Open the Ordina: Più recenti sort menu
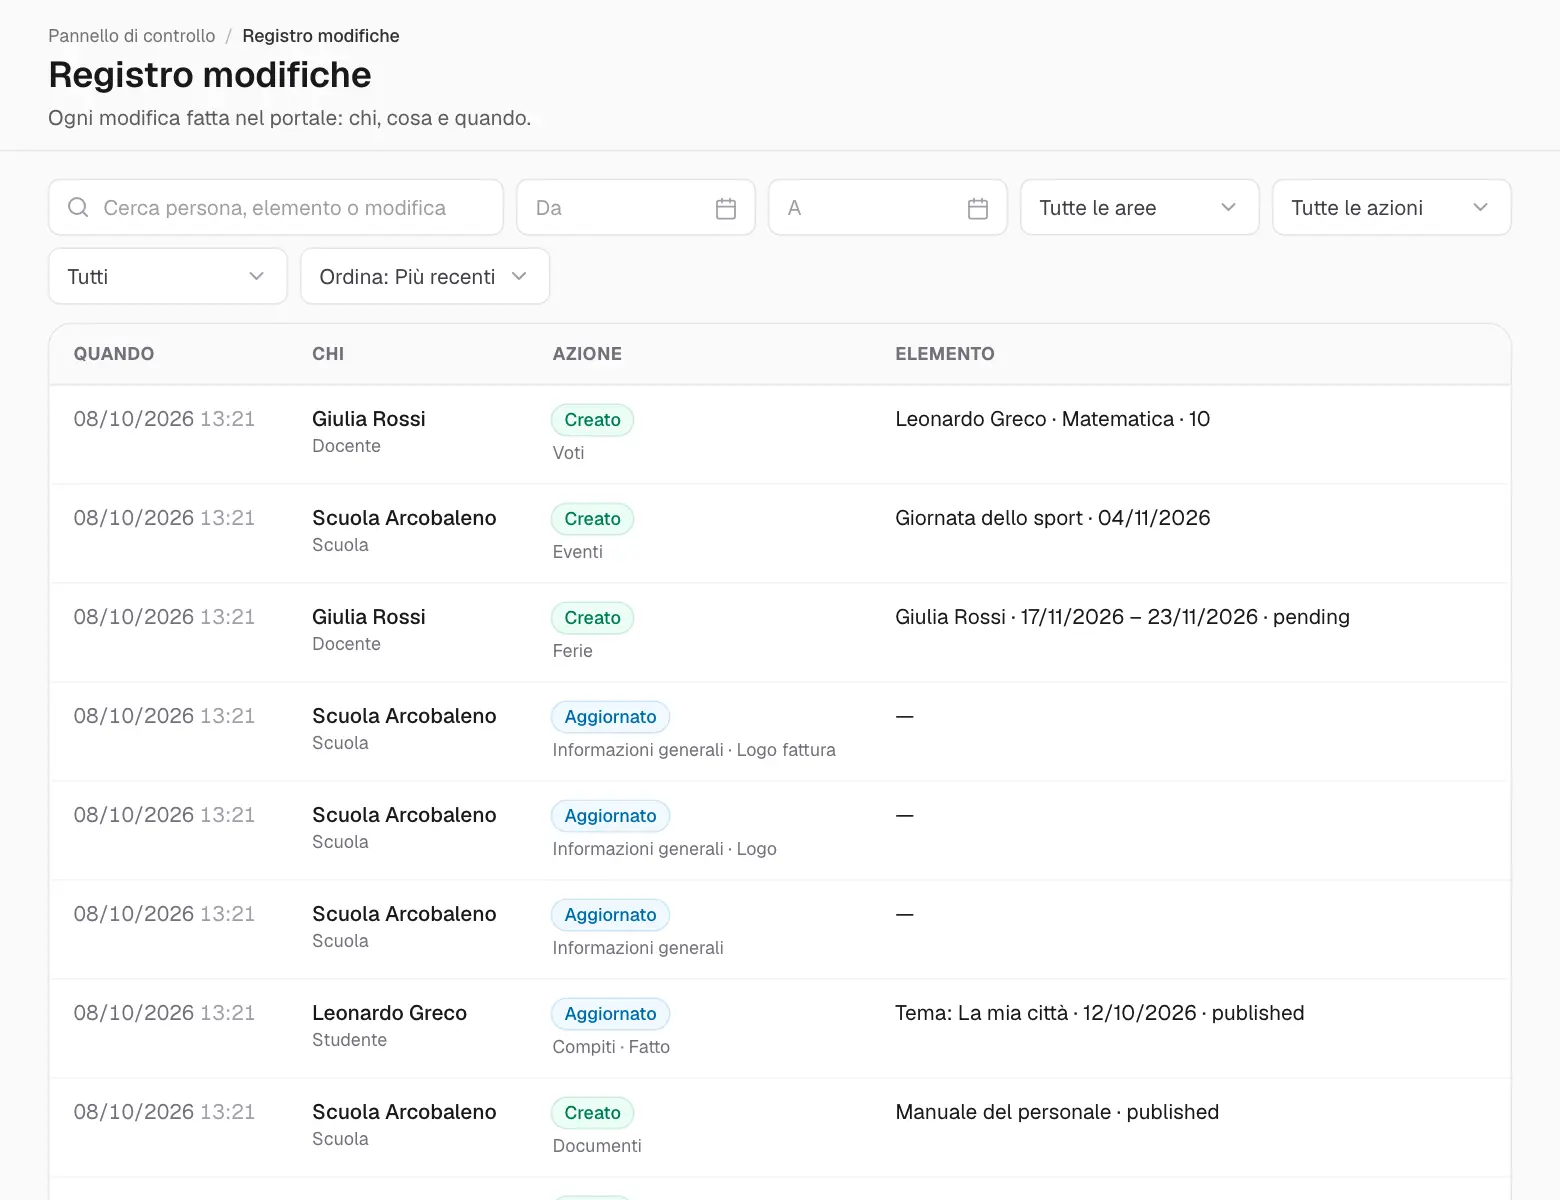1560x1200 pixels. point(425,277)
